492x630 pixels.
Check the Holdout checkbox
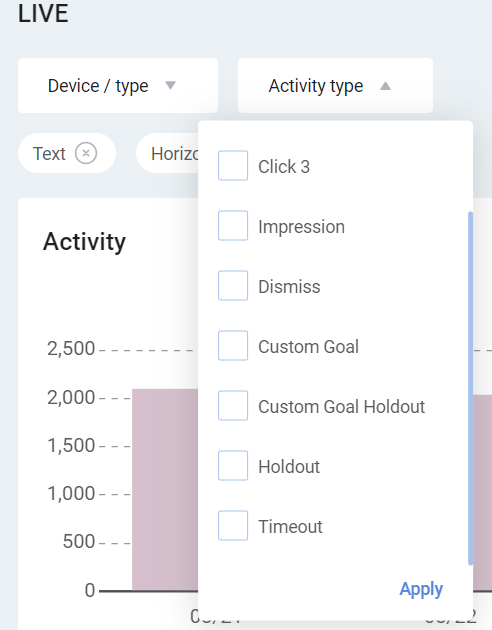(233, 466)
